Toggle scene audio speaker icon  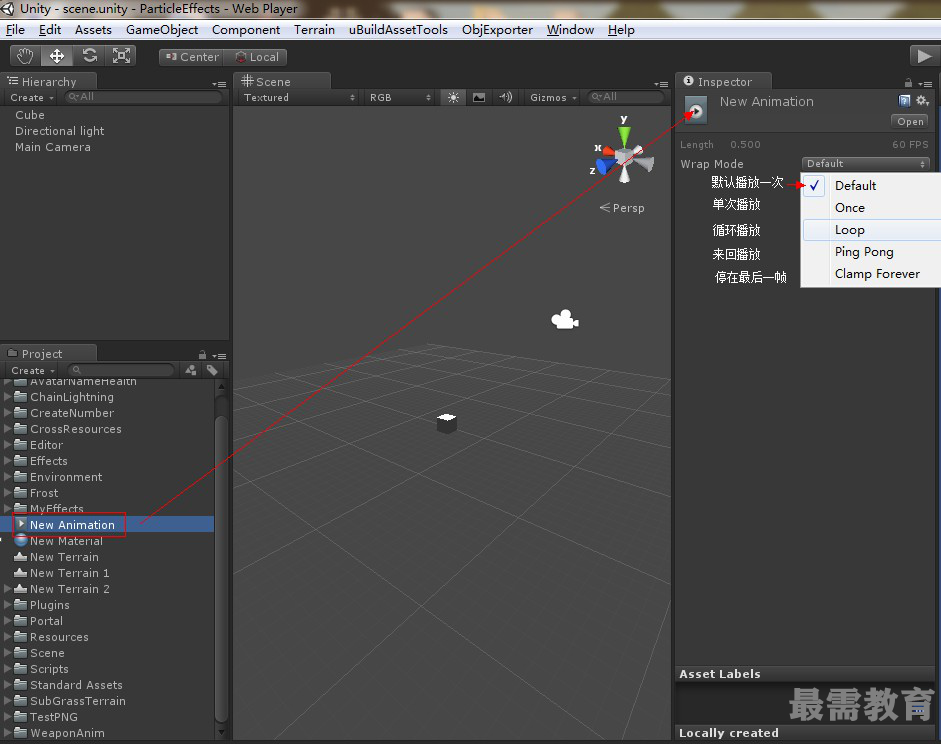[505, 97]
